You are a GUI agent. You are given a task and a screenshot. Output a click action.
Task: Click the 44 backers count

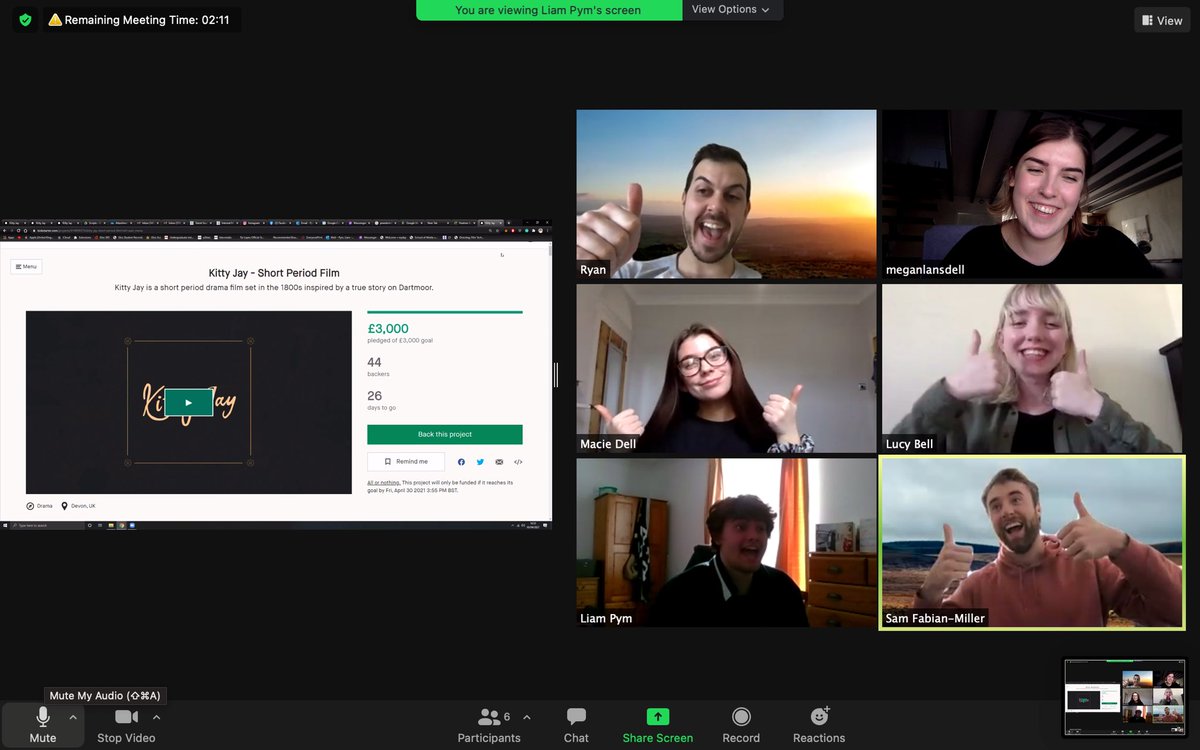pos(374,362)
